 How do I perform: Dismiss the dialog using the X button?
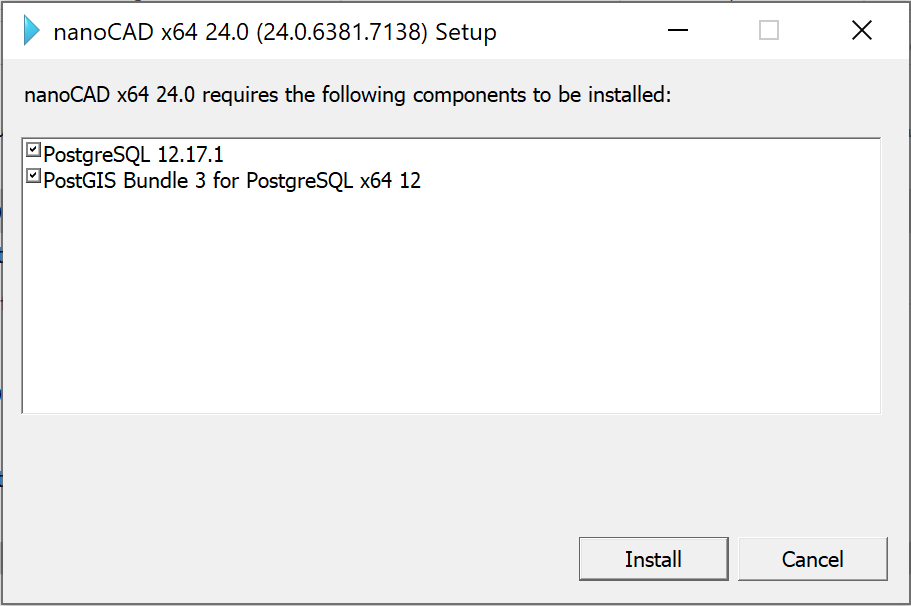coord(861,31)
